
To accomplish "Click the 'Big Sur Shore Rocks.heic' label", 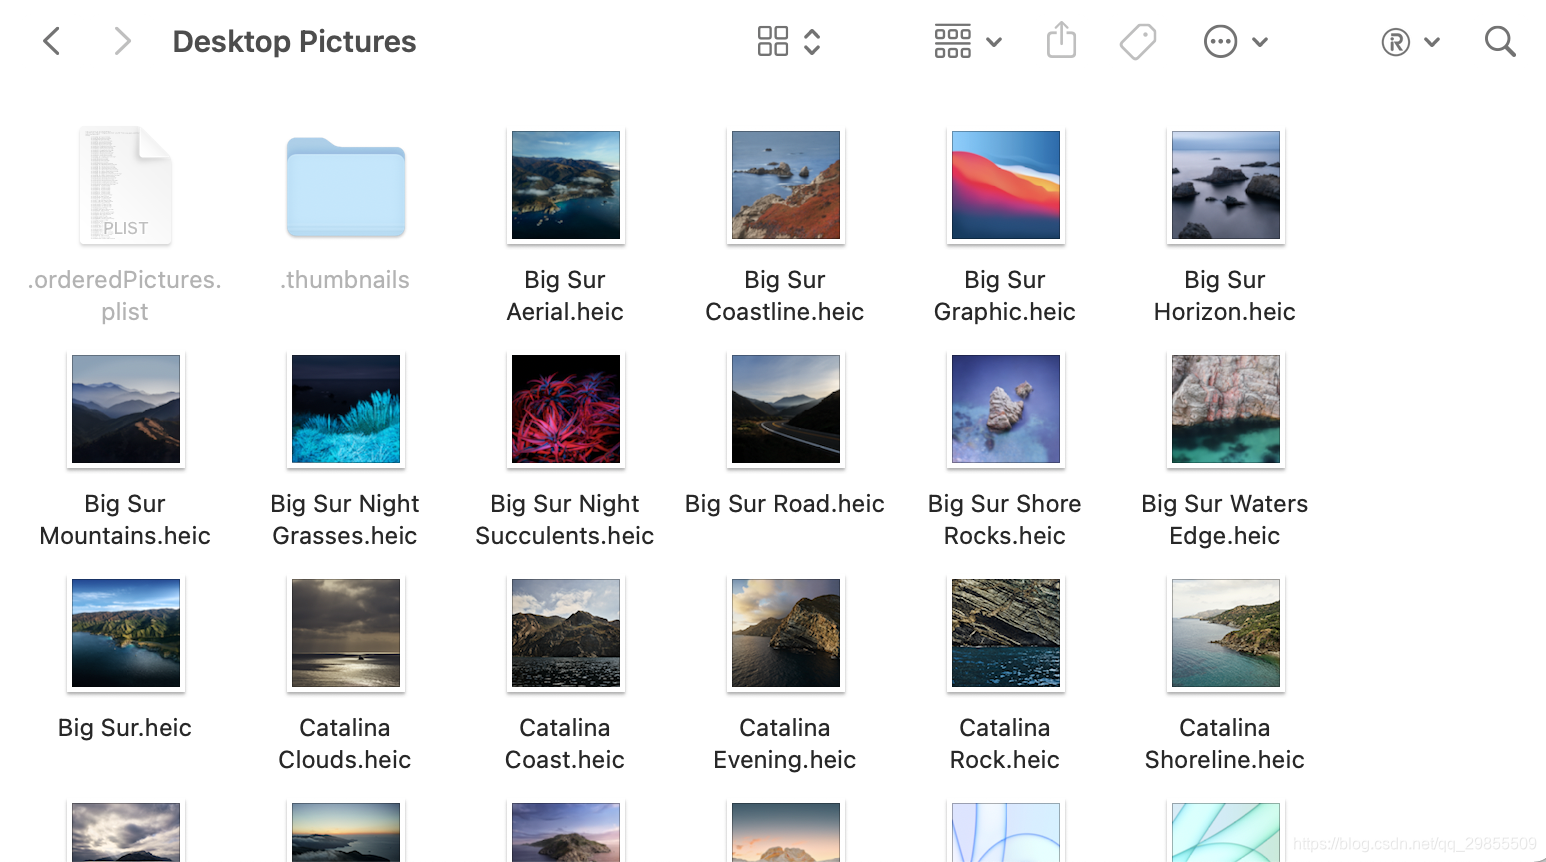I will (1005, 520).
